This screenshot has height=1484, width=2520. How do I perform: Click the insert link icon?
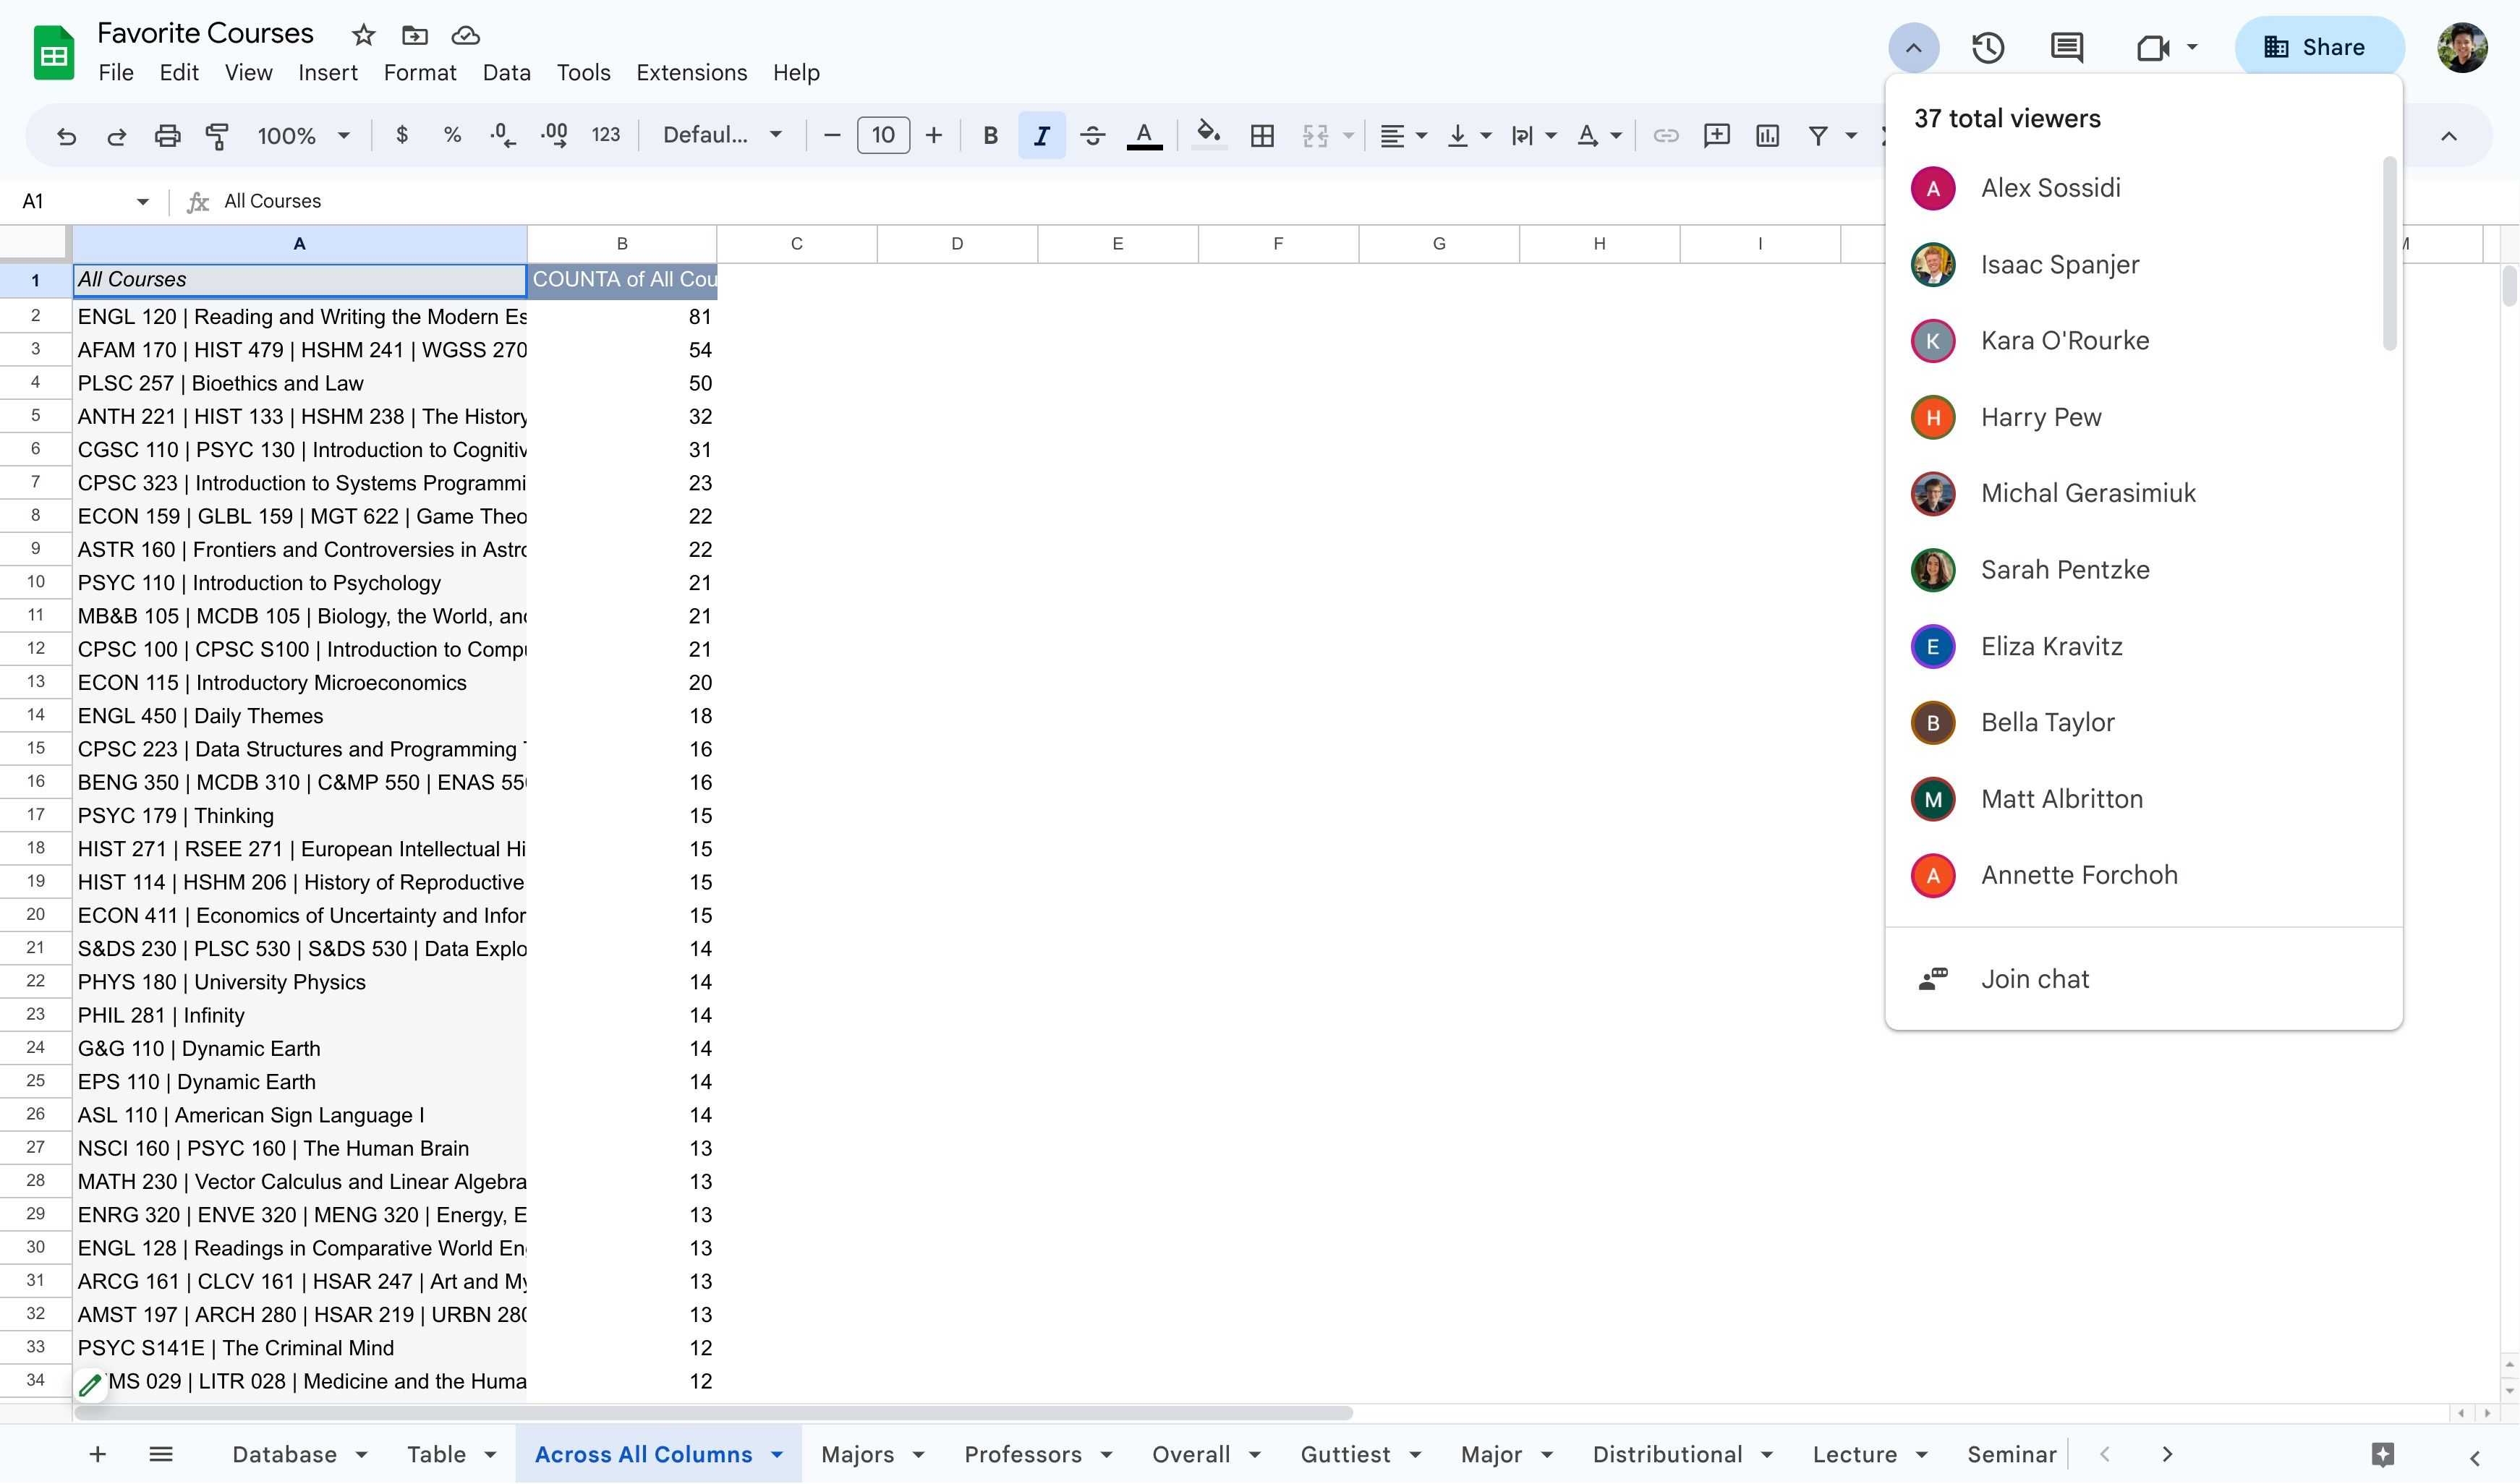(1665, 136)
